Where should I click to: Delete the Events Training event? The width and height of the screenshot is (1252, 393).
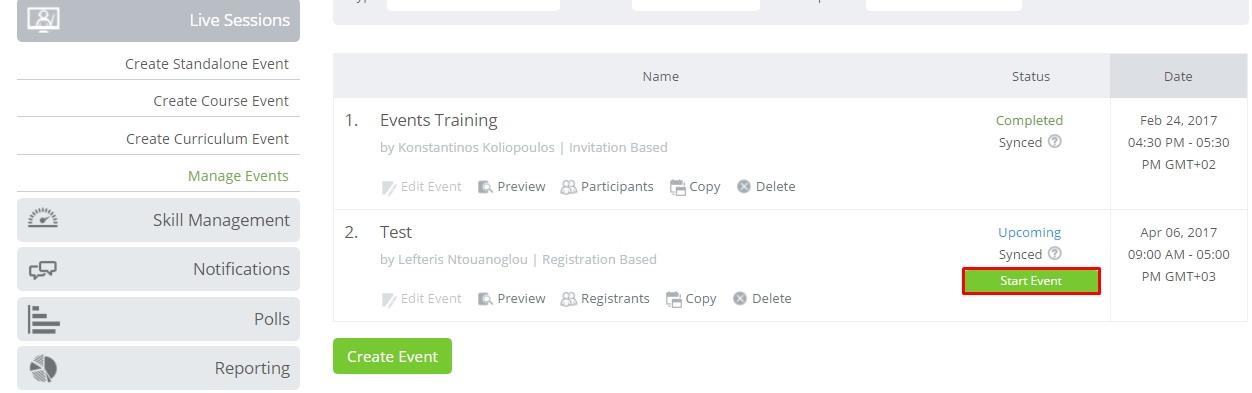766,187
